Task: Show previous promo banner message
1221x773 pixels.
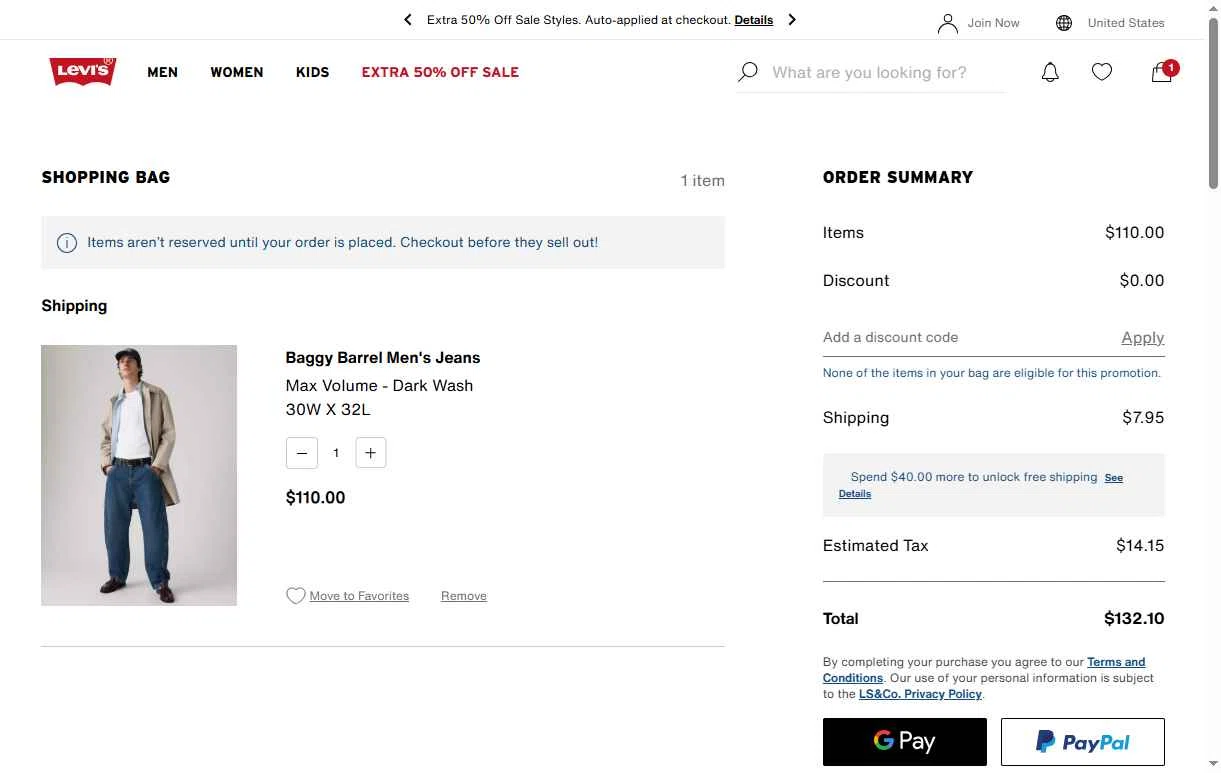Action: 408,20
